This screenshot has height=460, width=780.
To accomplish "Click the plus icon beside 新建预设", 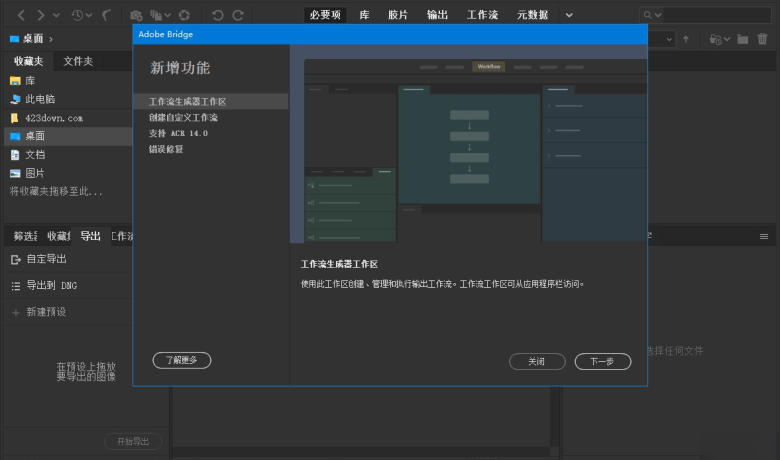I will coord(16,312).
